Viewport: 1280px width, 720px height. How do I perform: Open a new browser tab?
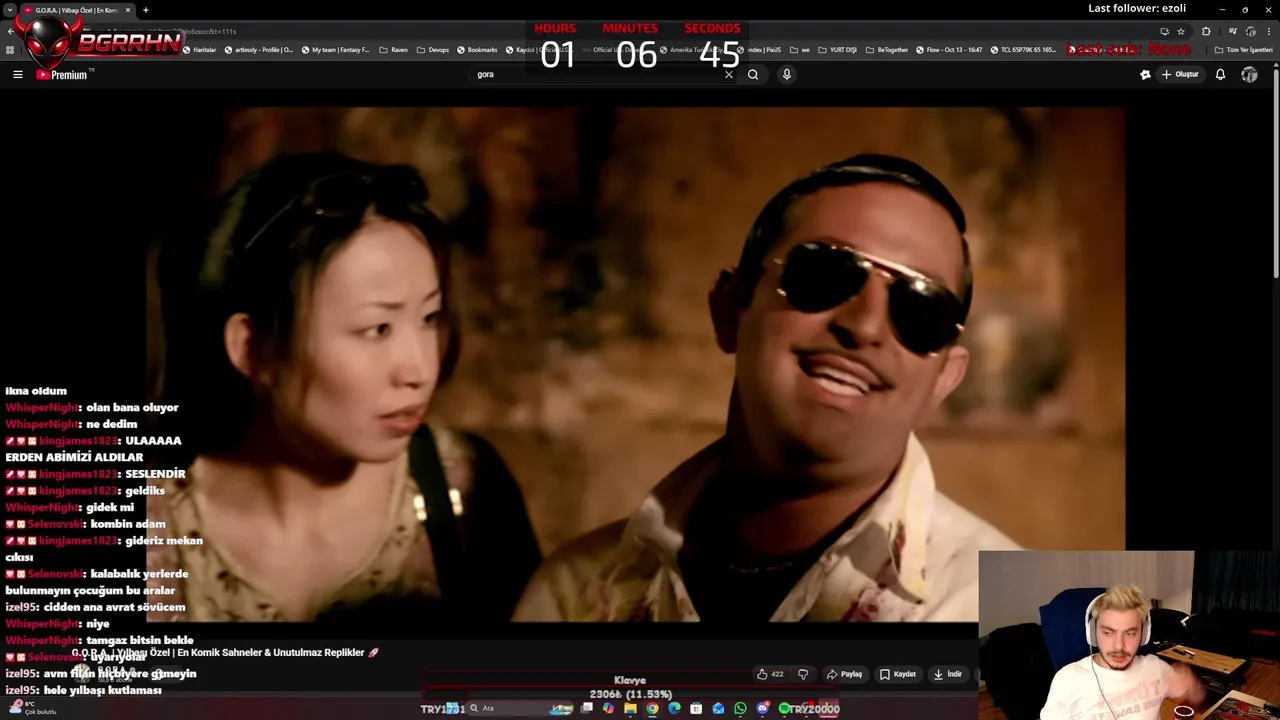146,10
